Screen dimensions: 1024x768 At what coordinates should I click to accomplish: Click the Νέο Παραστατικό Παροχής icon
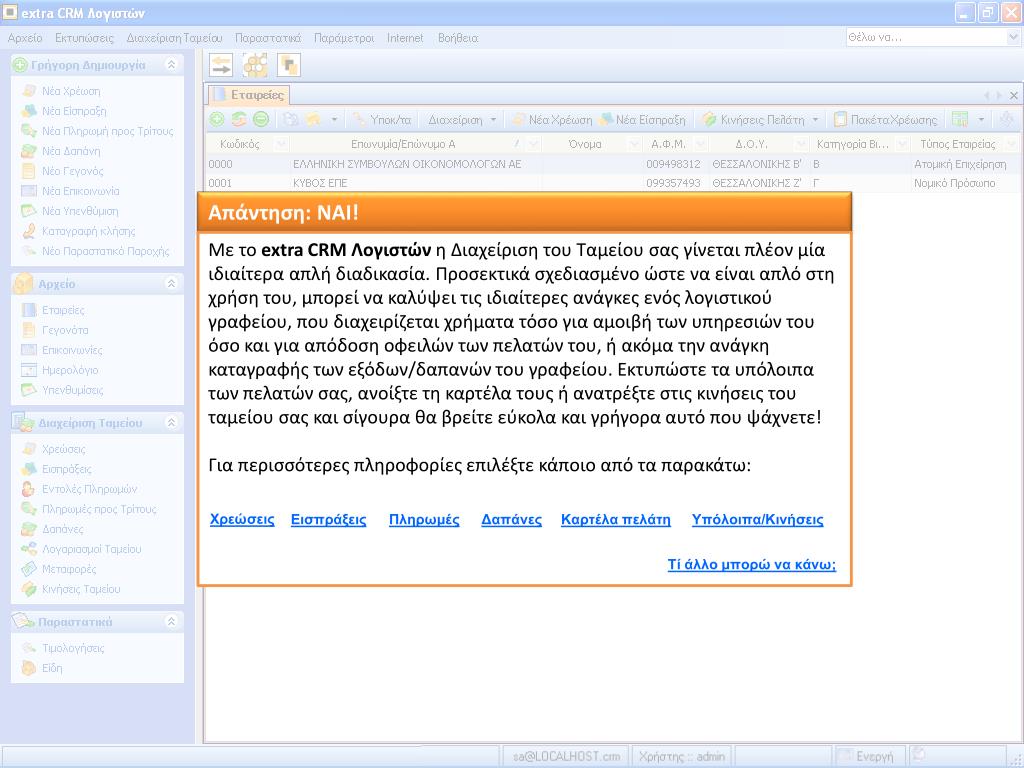coord(29,251)
